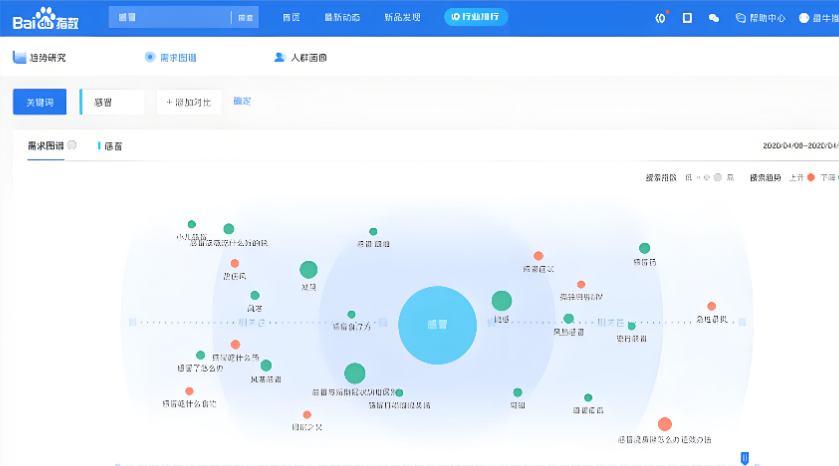Click the +添加对比 add comparison button
Viewport: 839px width, 466px height.
click(189, 102)
